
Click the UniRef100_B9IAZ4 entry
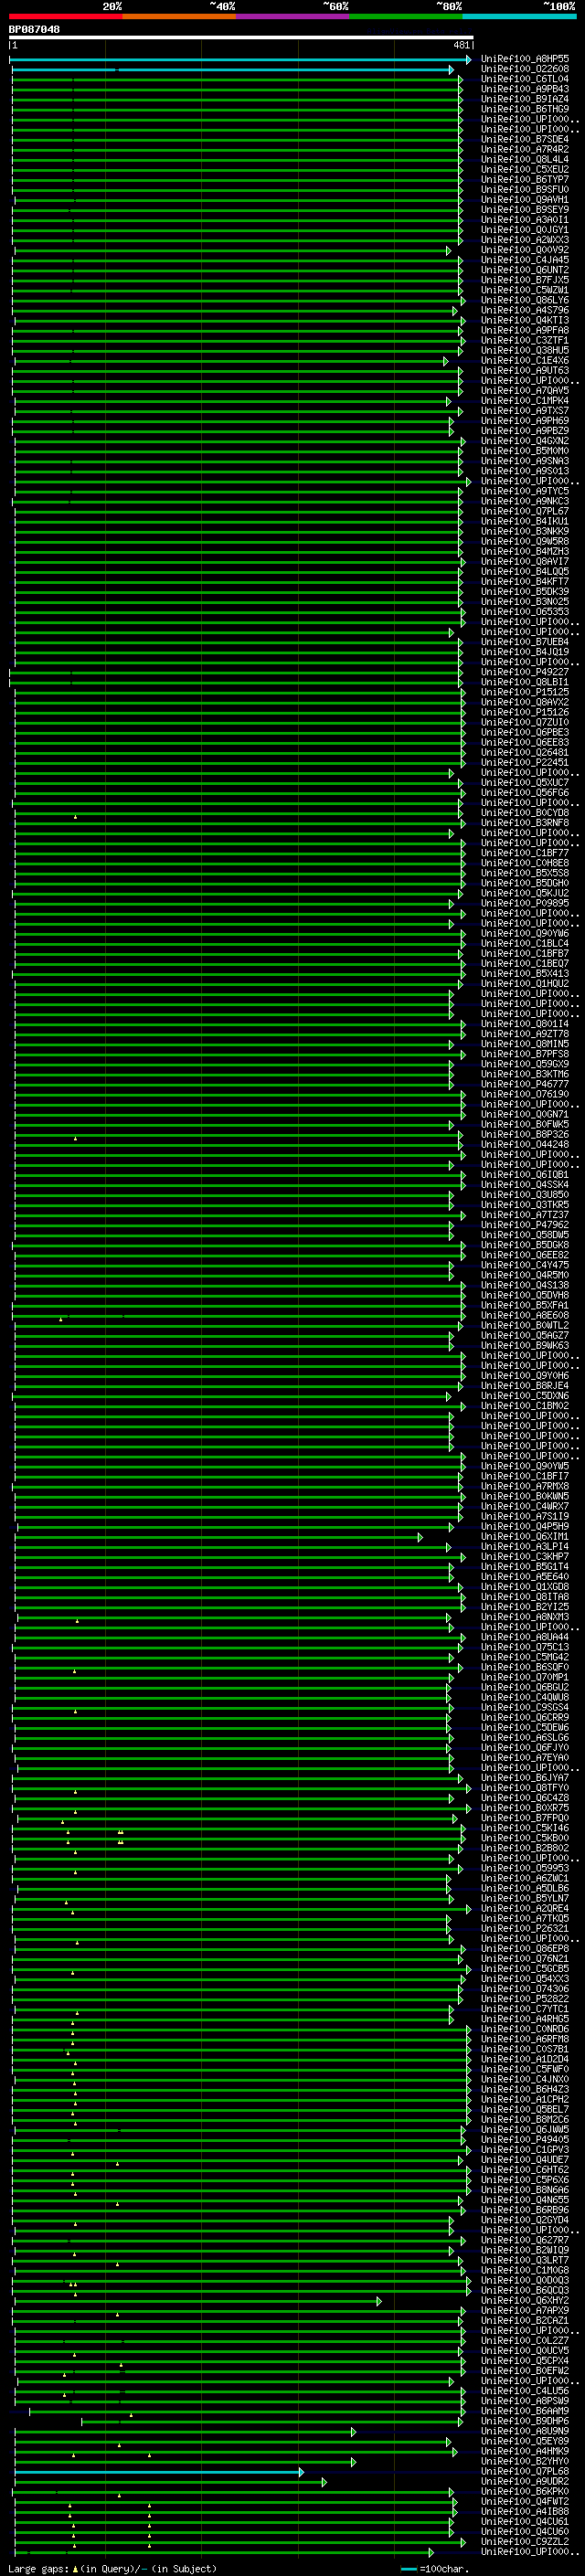pos(525,99)
